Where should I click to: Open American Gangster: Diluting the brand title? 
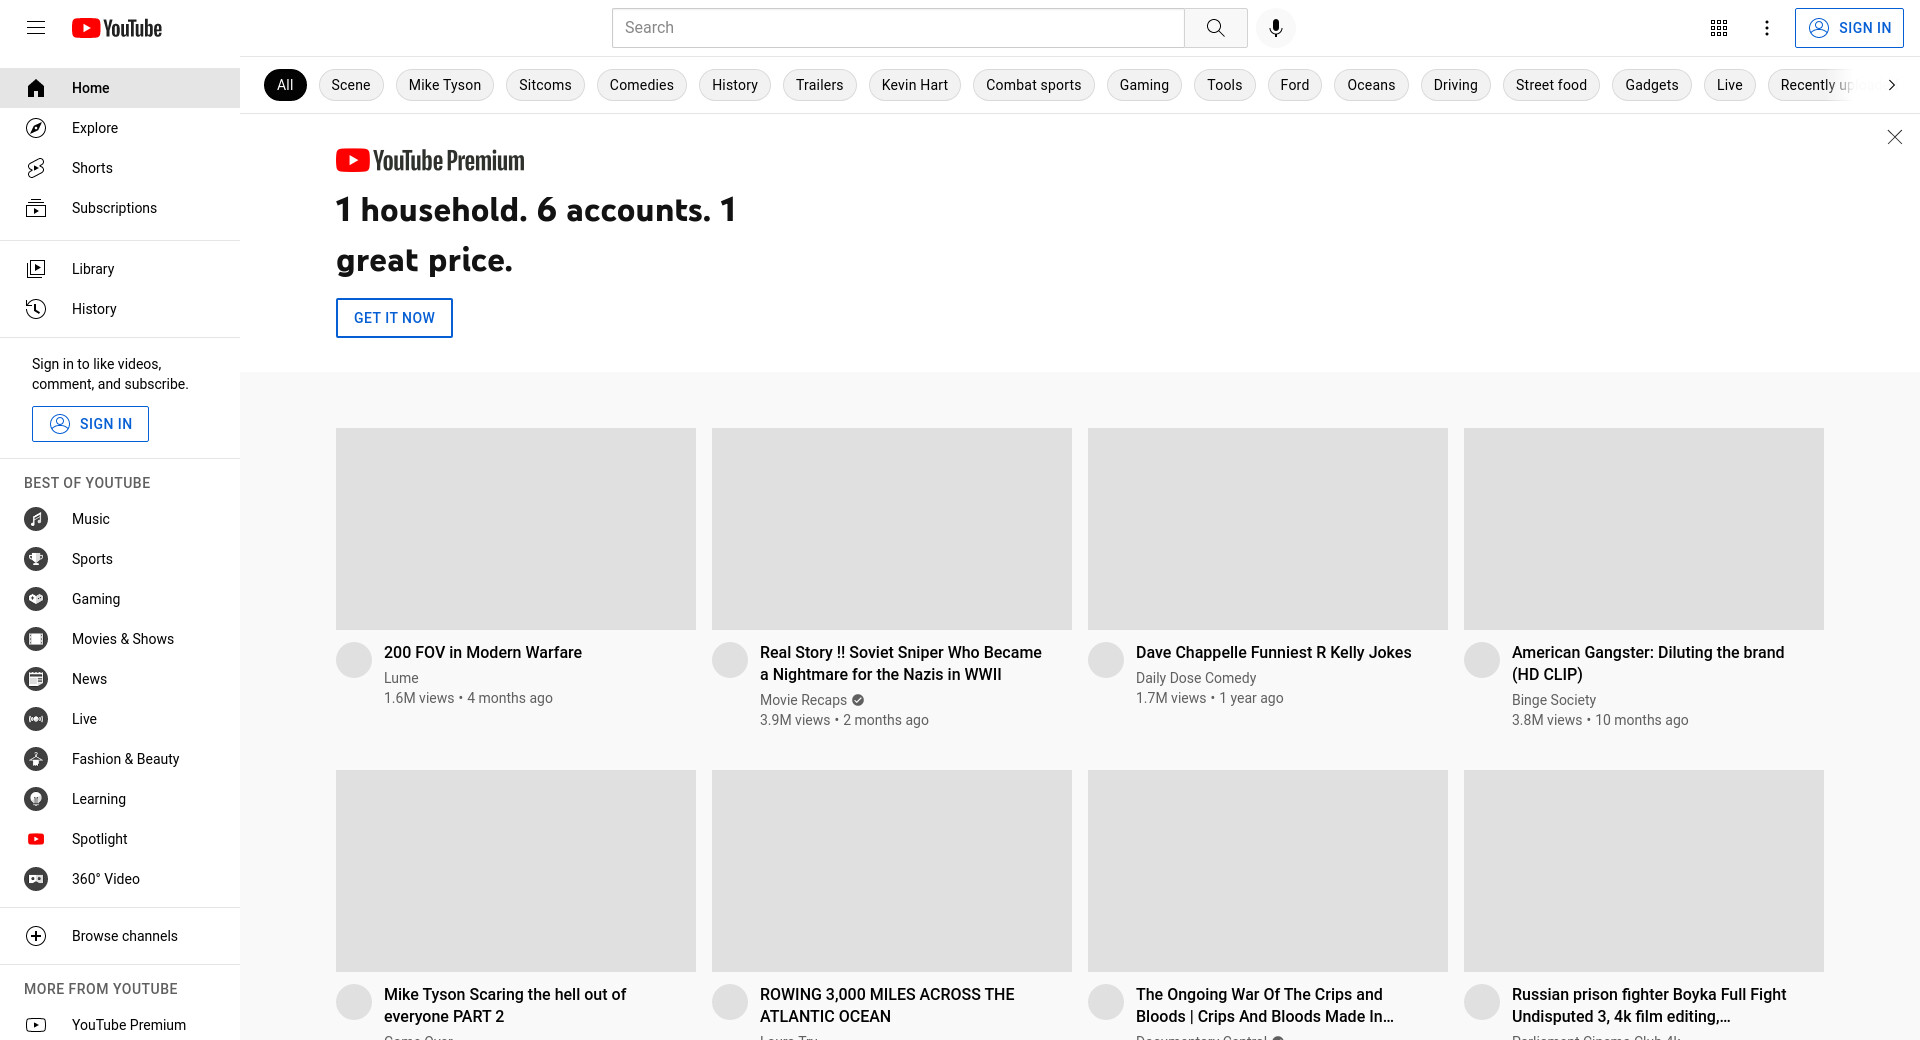point(1648,663)
